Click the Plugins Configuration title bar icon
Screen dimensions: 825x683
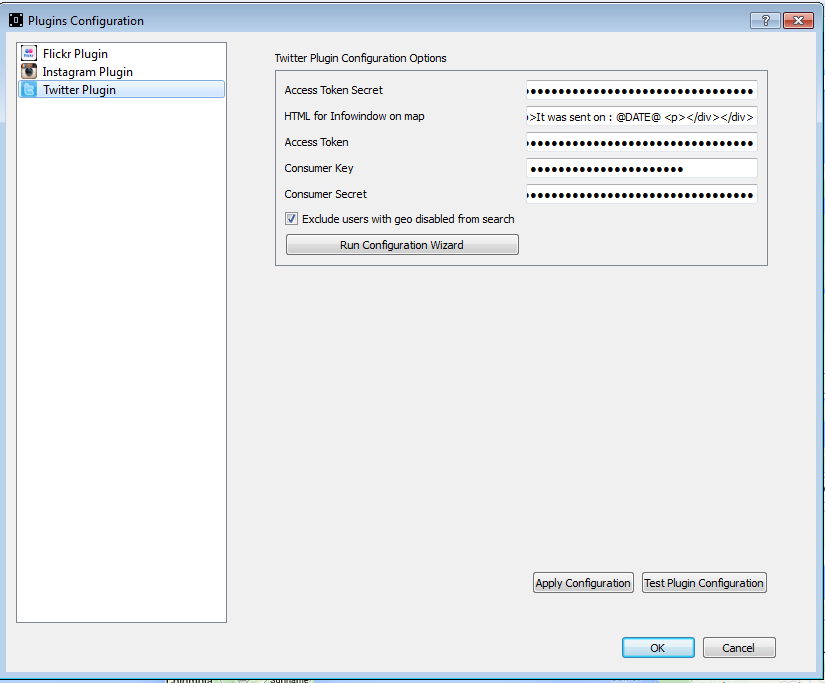coord(16,21)
